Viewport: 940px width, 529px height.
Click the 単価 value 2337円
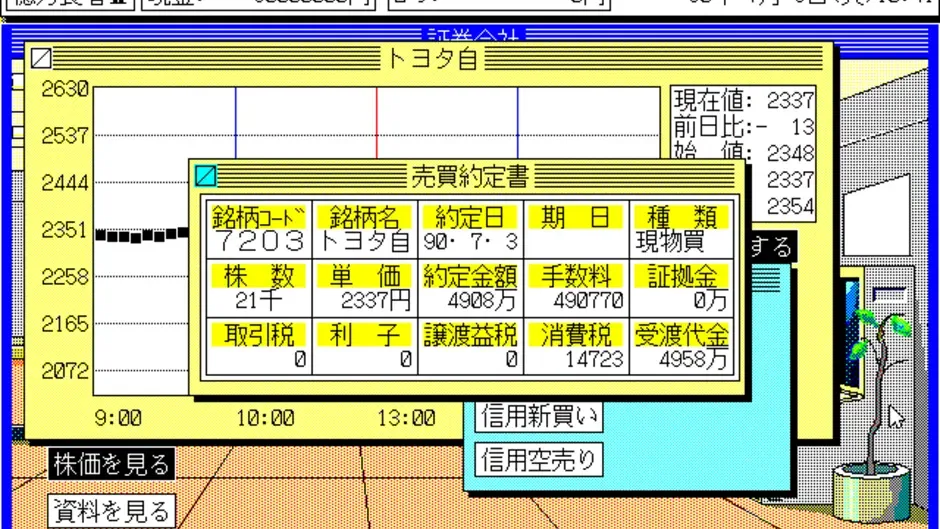[376, 300]
